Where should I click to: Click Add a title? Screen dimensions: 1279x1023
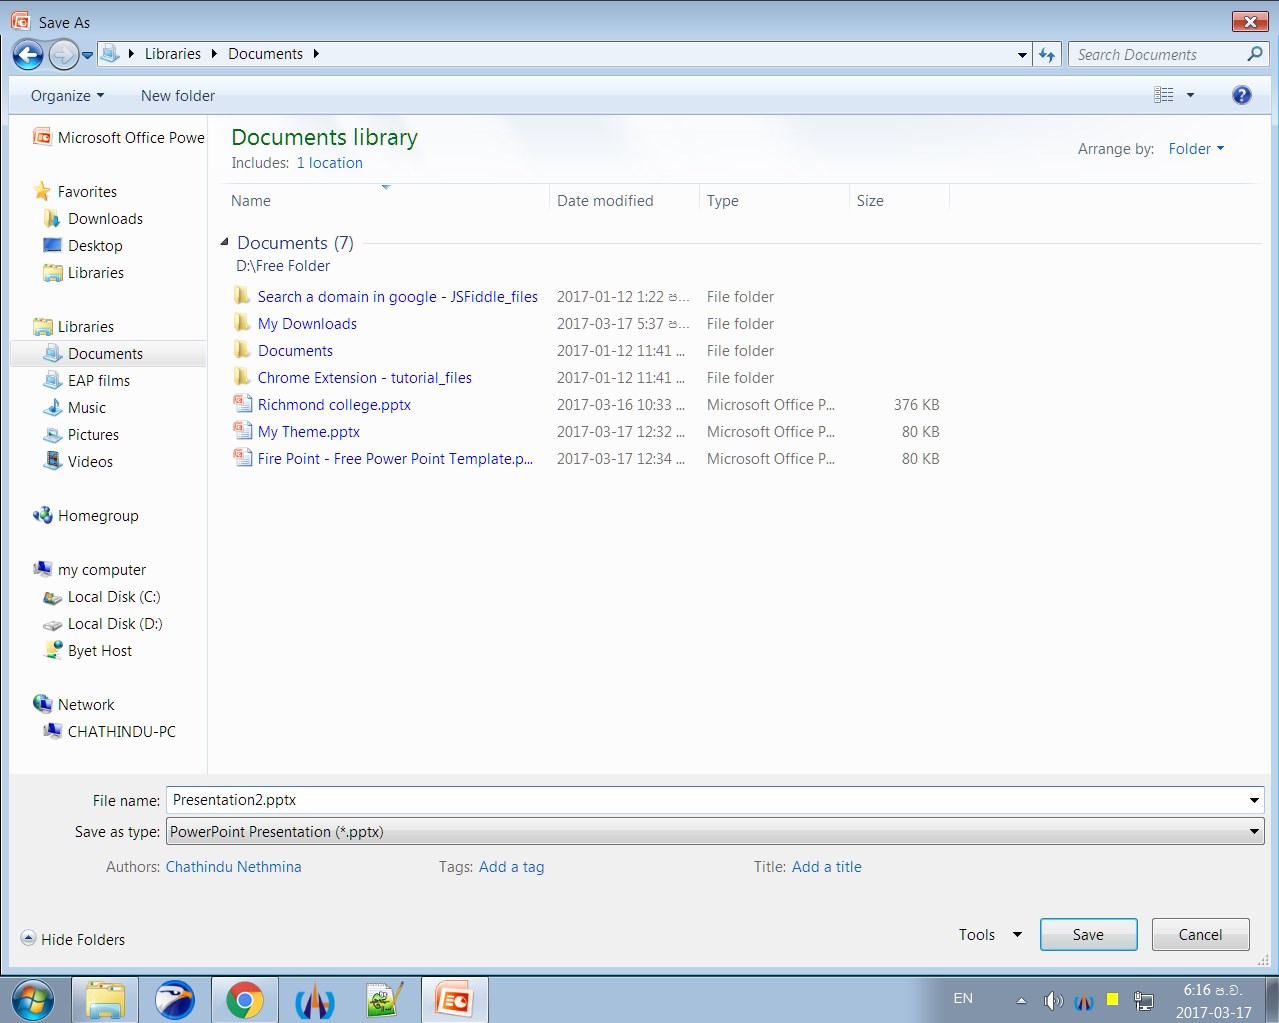click(x=826, y=867)
